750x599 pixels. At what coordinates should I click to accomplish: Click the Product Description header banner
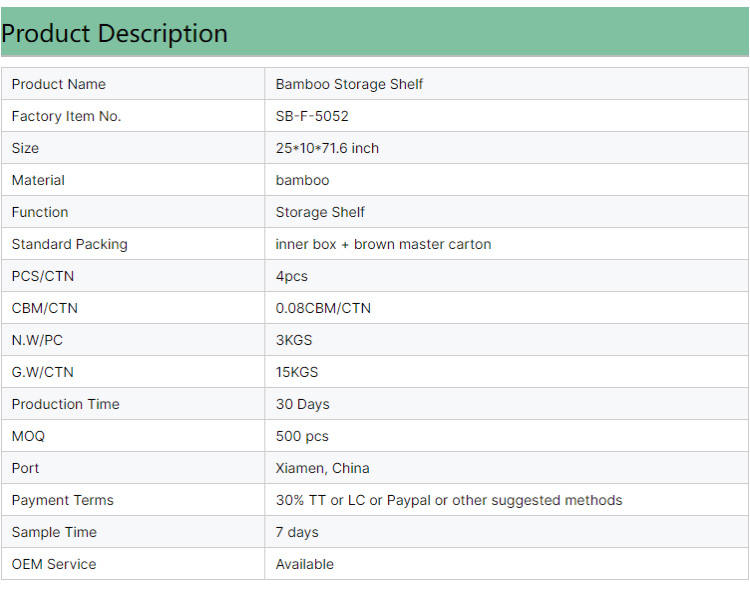tap(375, 33)
